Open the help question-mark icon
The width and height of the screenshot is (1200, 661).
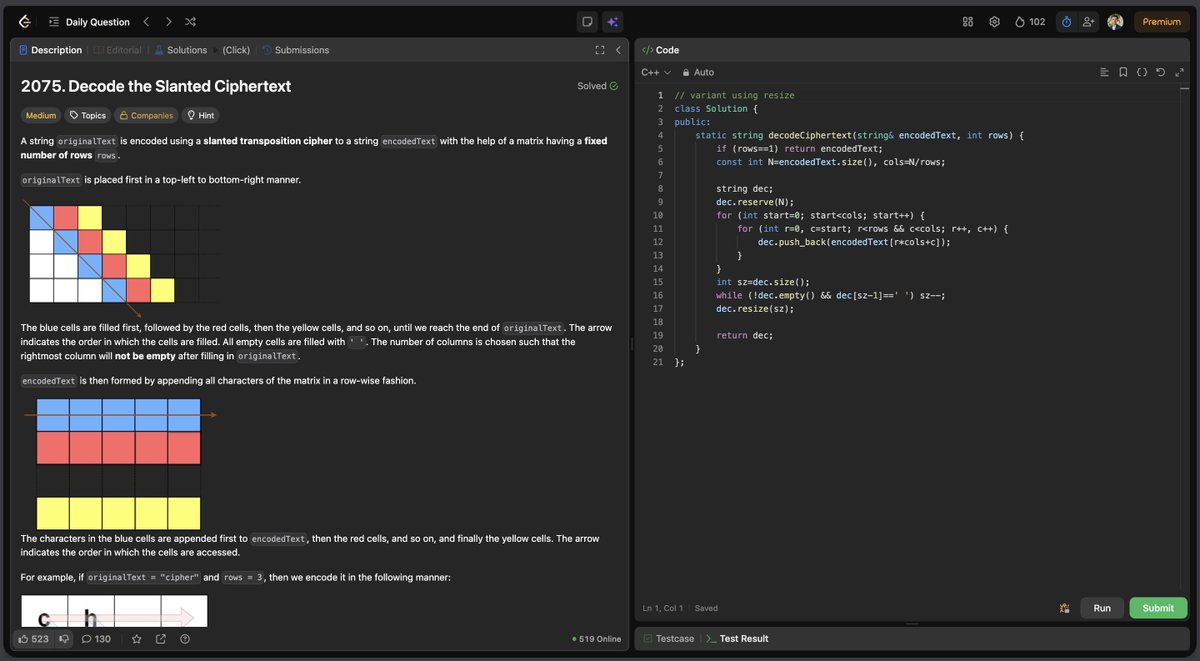pos(185,639)
